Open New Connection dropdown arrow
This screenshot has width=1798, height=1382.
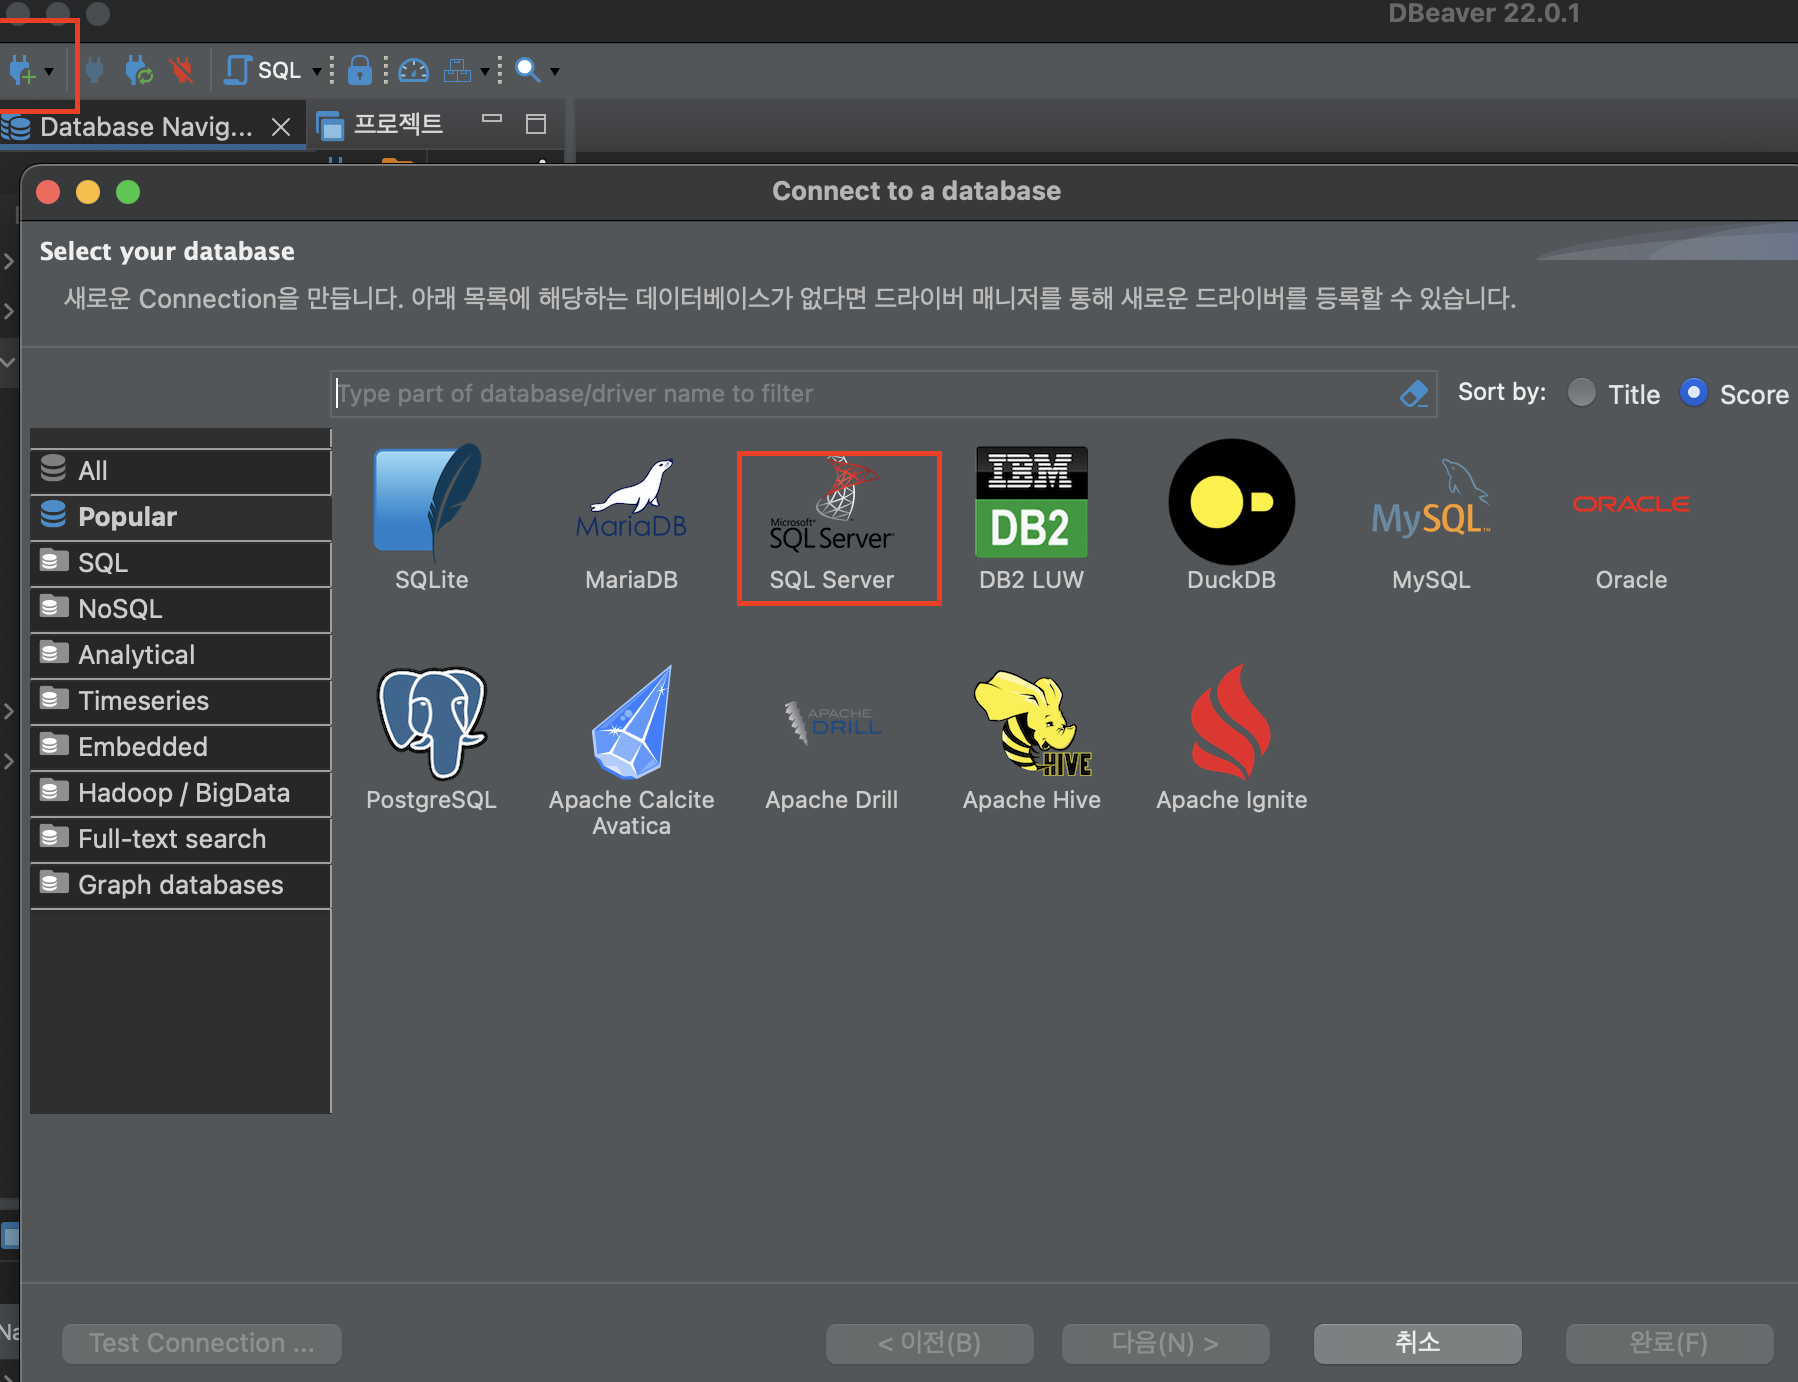coord(49,72)
